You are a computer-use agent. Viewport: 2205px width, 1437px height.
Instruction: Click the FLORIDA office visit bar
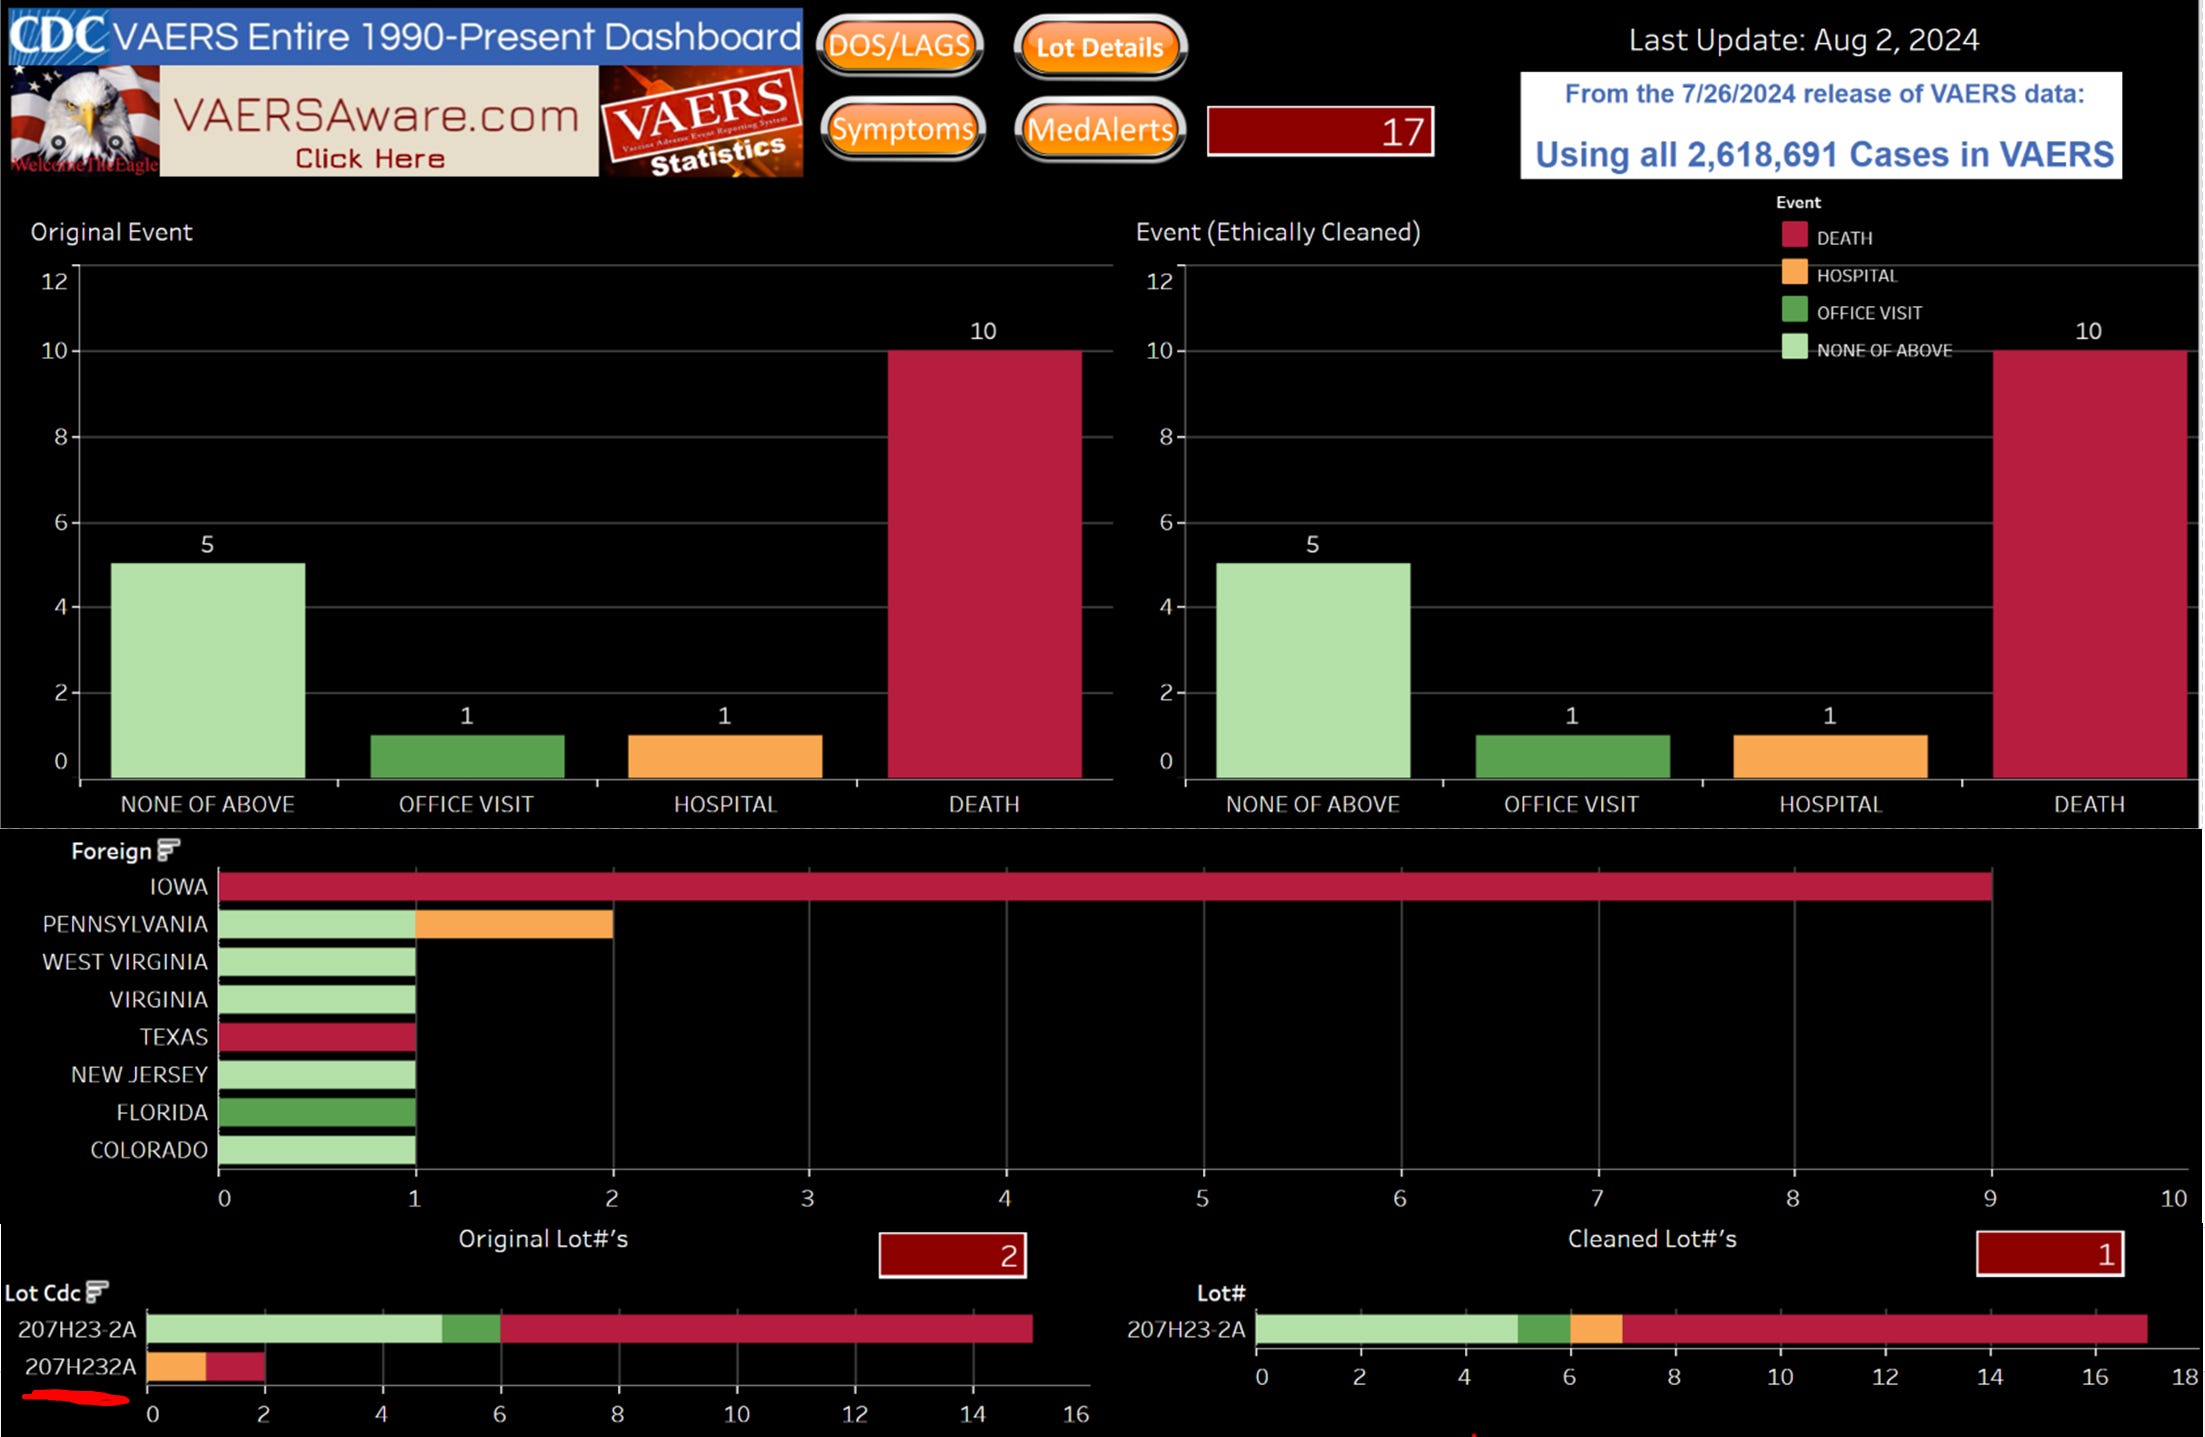click(317, 1112)
